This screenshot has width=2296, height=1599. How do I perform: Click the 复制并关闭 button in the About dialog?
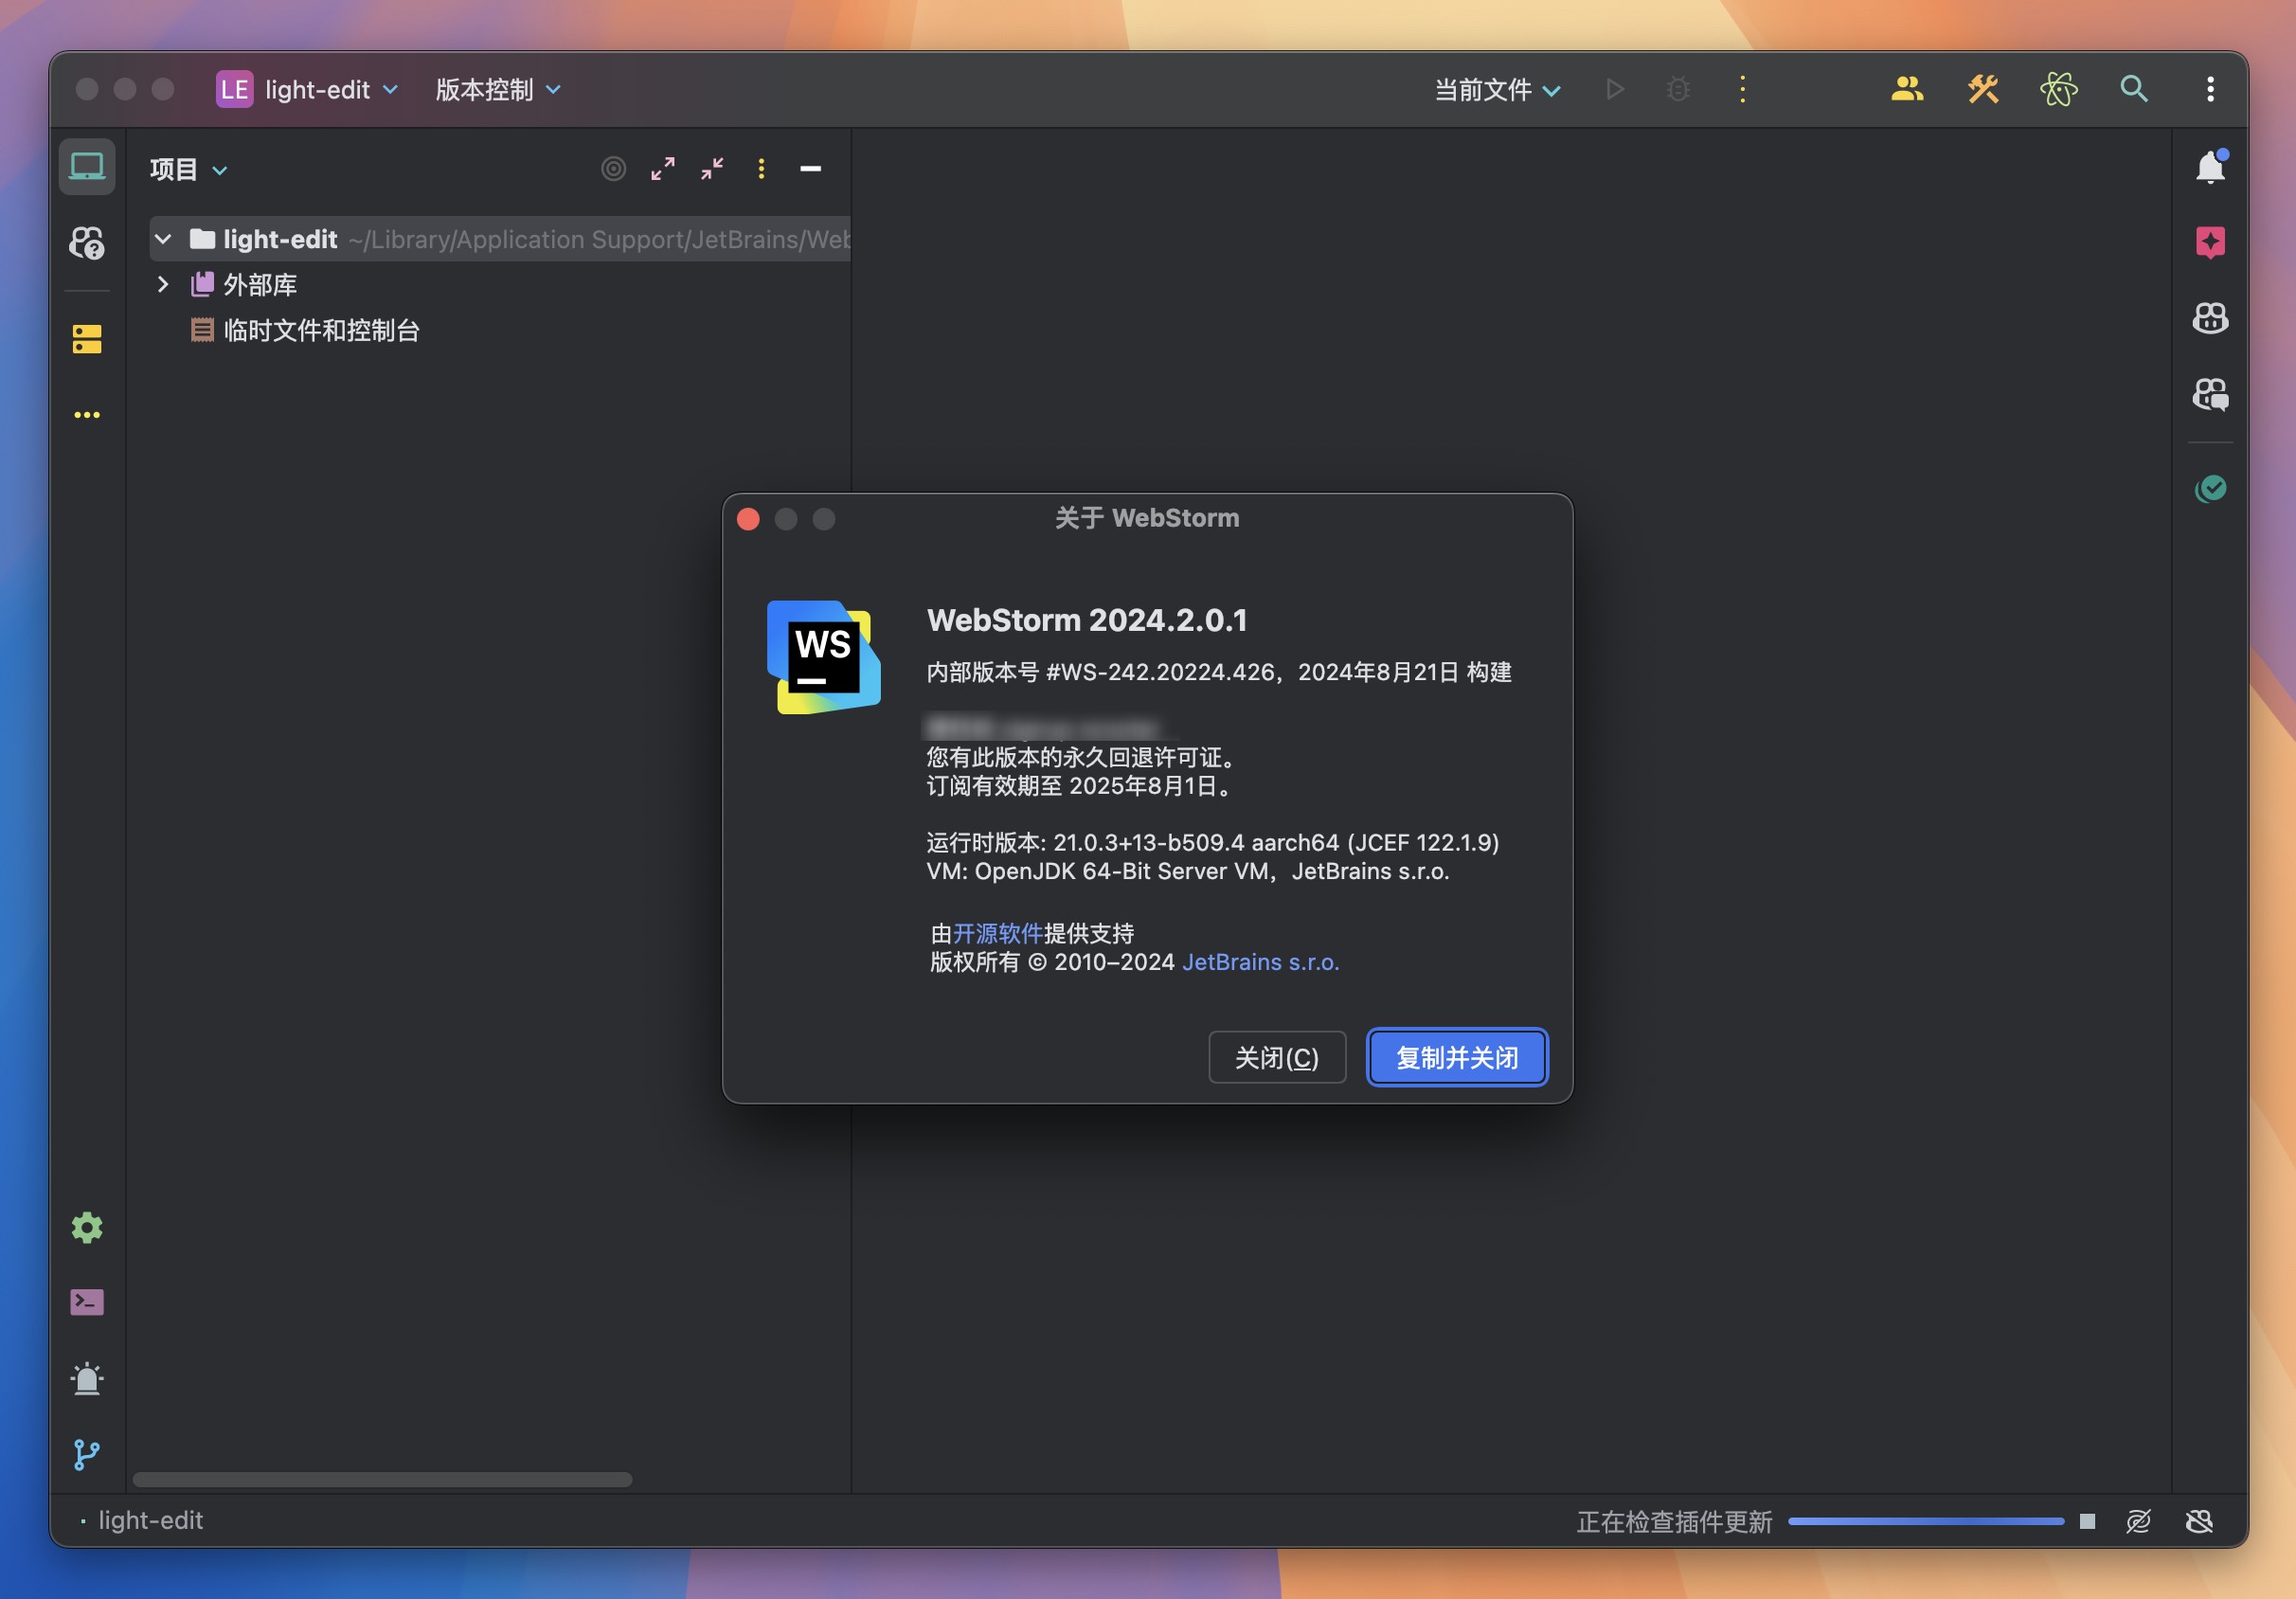[1456, 1057]
